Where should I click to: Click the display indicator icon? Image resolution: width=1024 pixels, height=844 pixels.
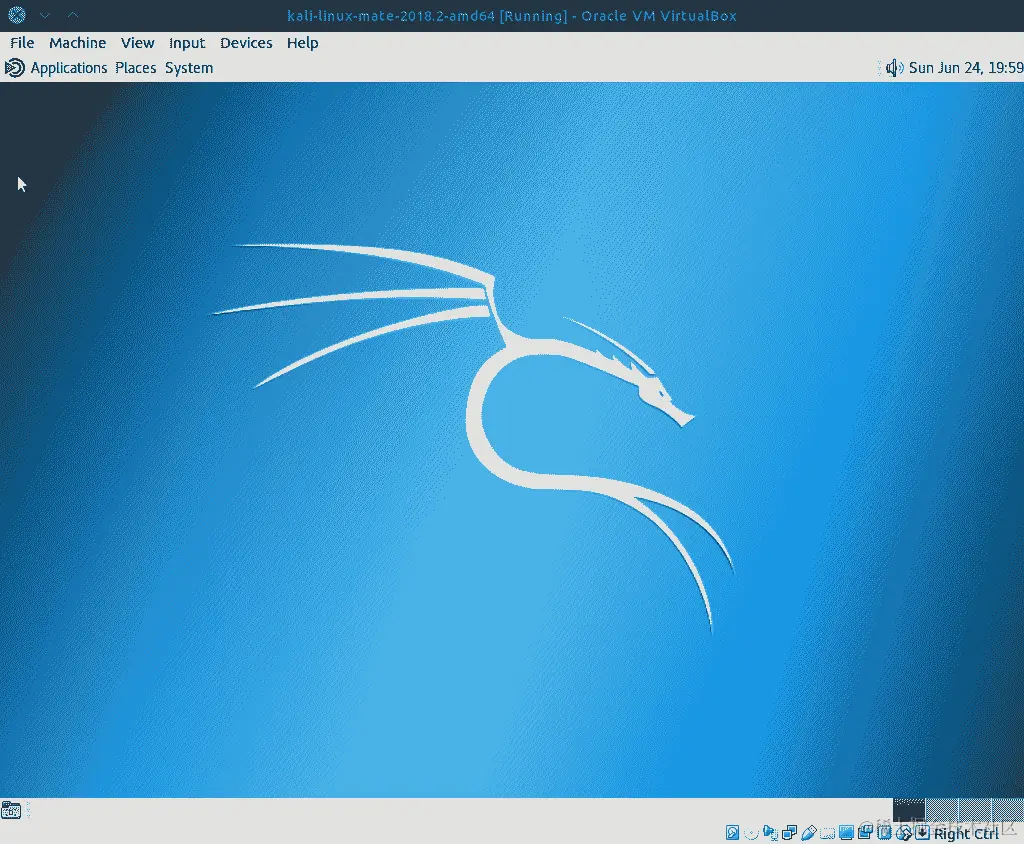pos(846,832)
